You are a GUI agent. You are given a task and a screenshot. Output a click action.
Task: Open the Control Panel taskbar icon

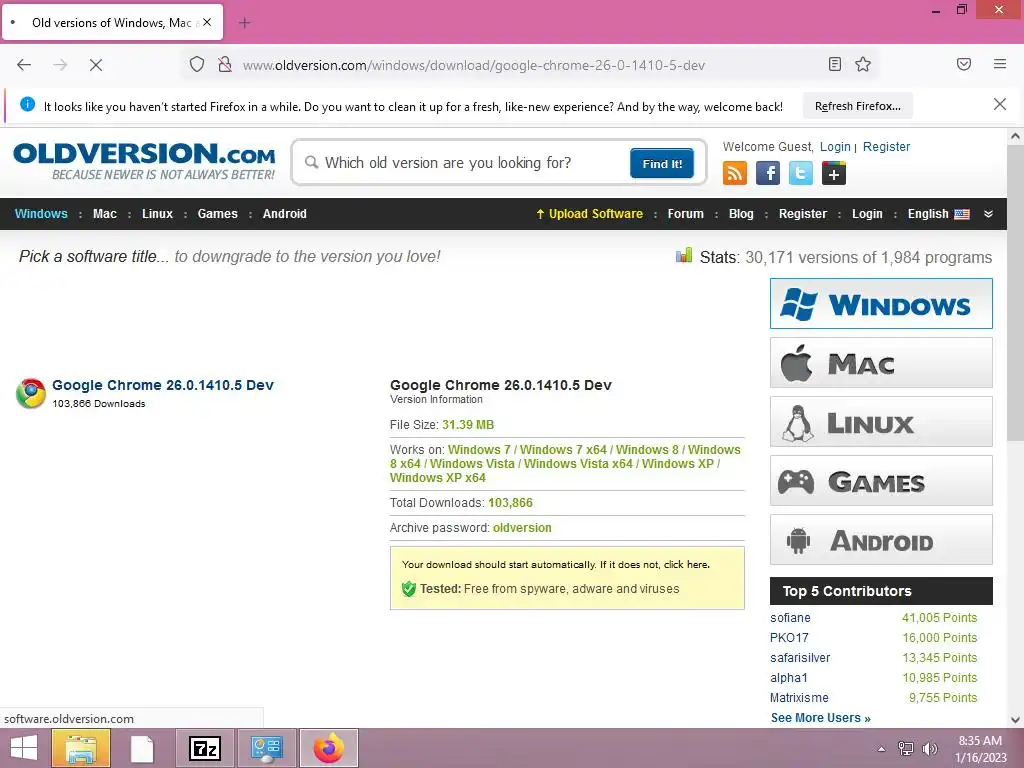pyautogui.click(x=266, y=748)
